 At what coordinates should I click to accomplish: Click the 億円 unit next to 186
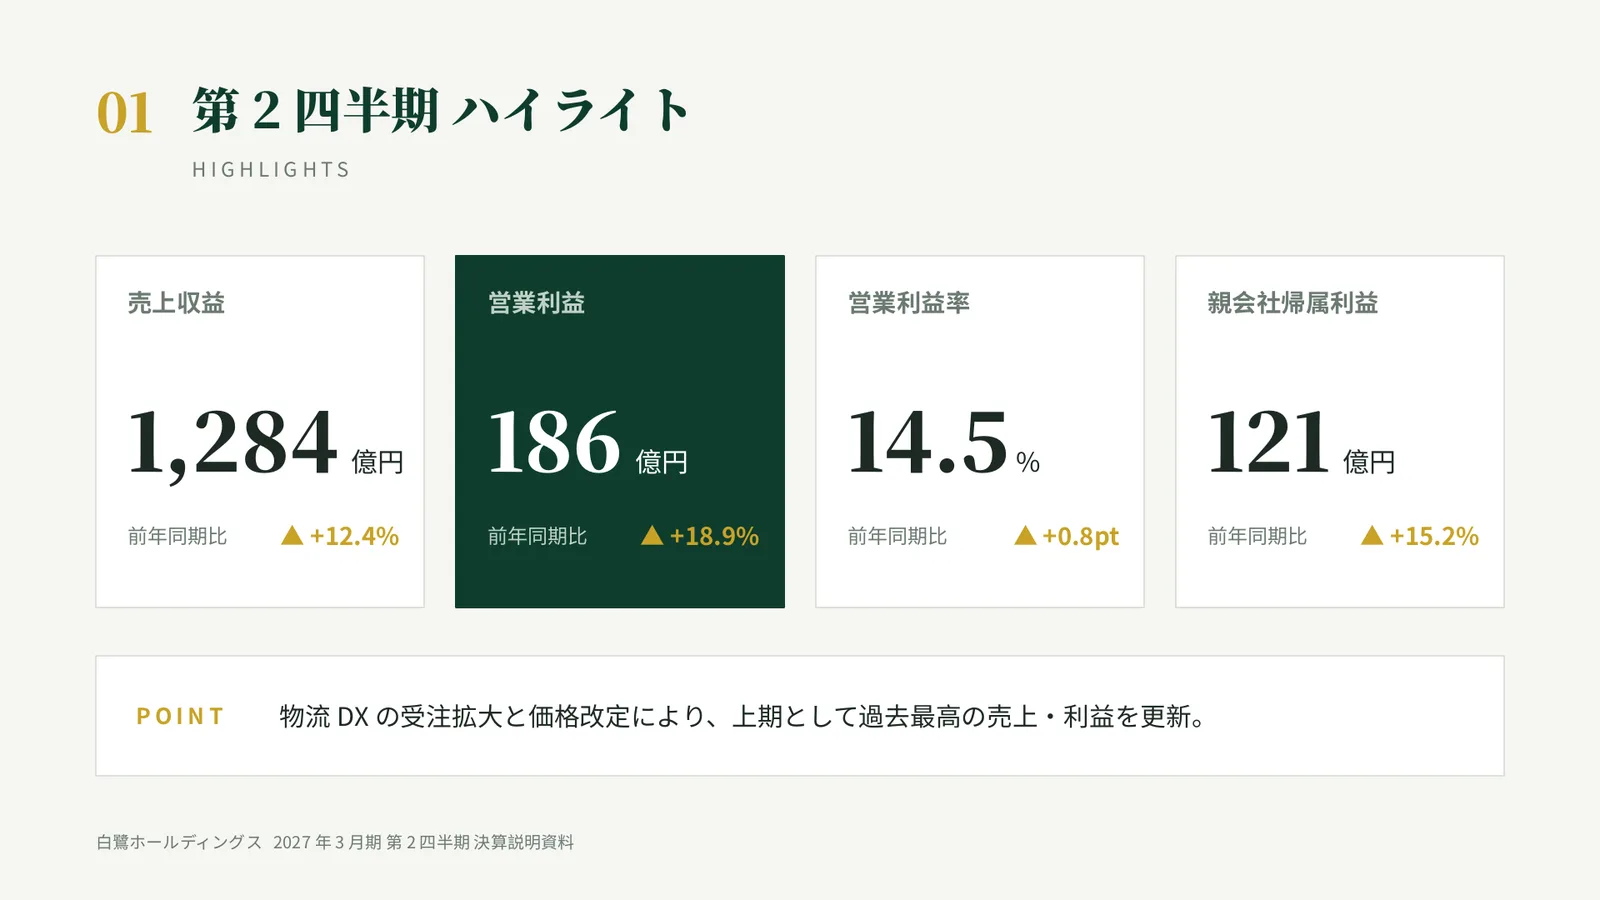662,462
